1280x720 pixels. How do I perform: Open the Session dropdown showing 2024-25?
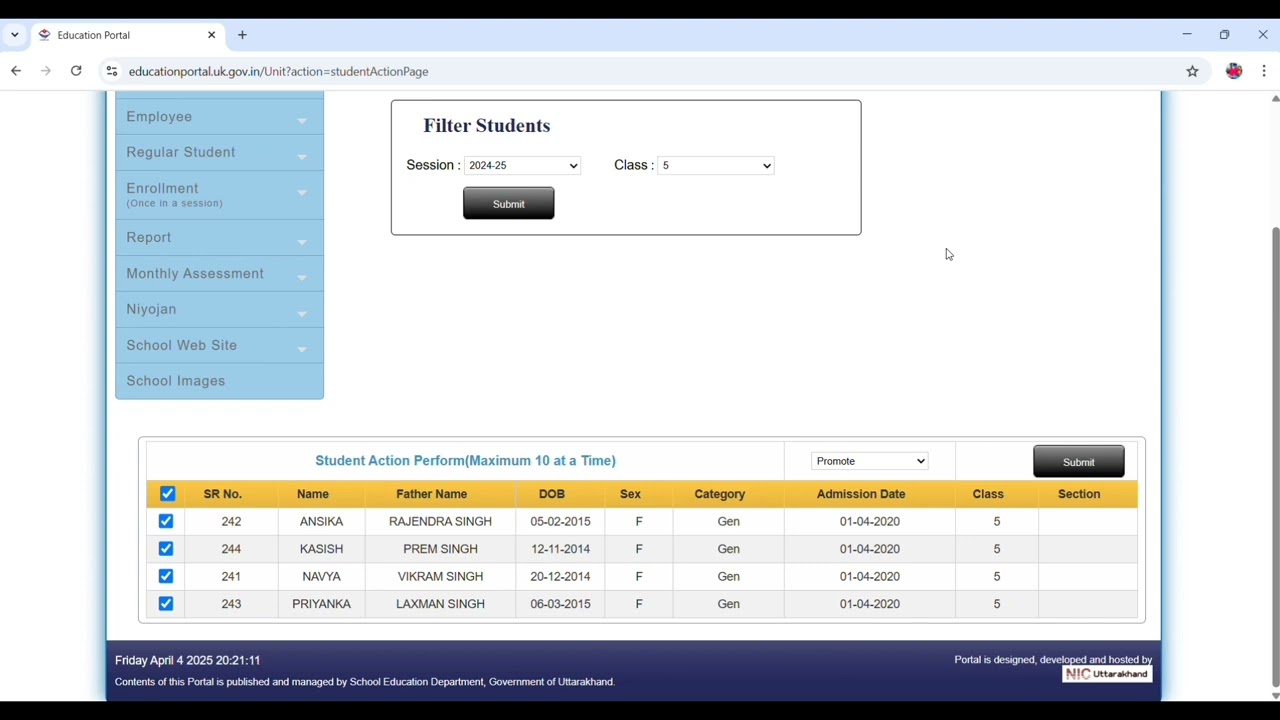[x=523, y=166]
